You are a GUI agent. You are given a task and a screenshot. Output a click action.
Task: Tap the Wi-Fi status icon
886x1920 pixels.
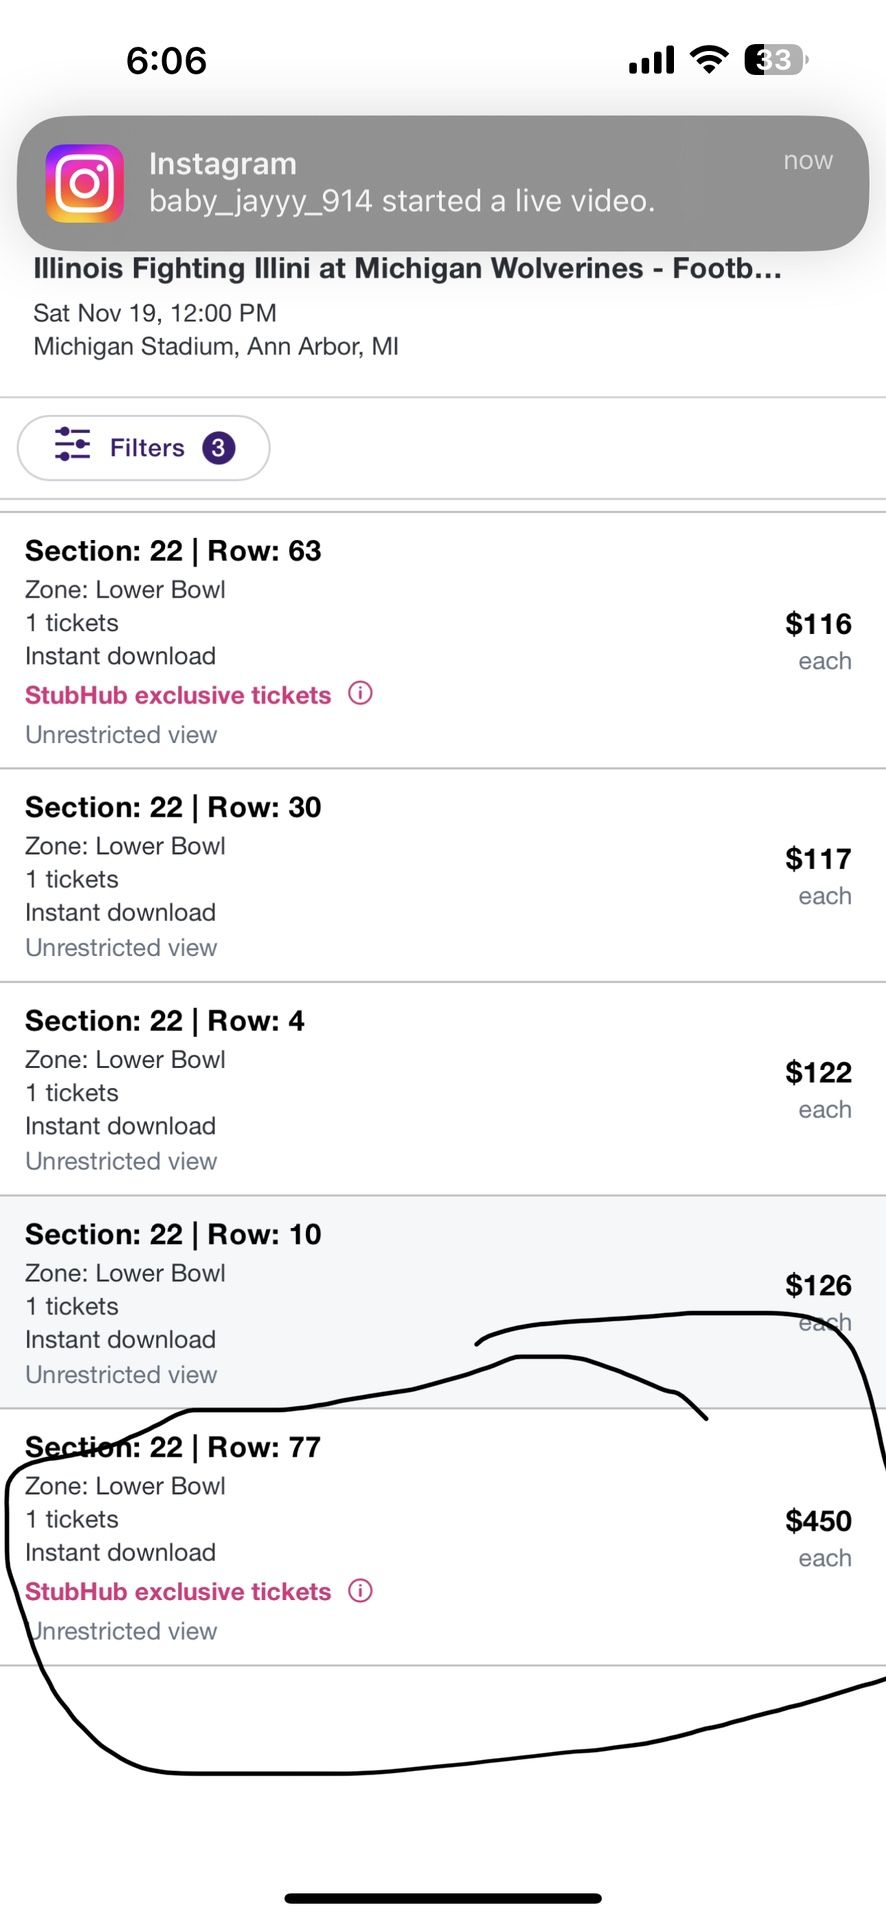(709, 60)
